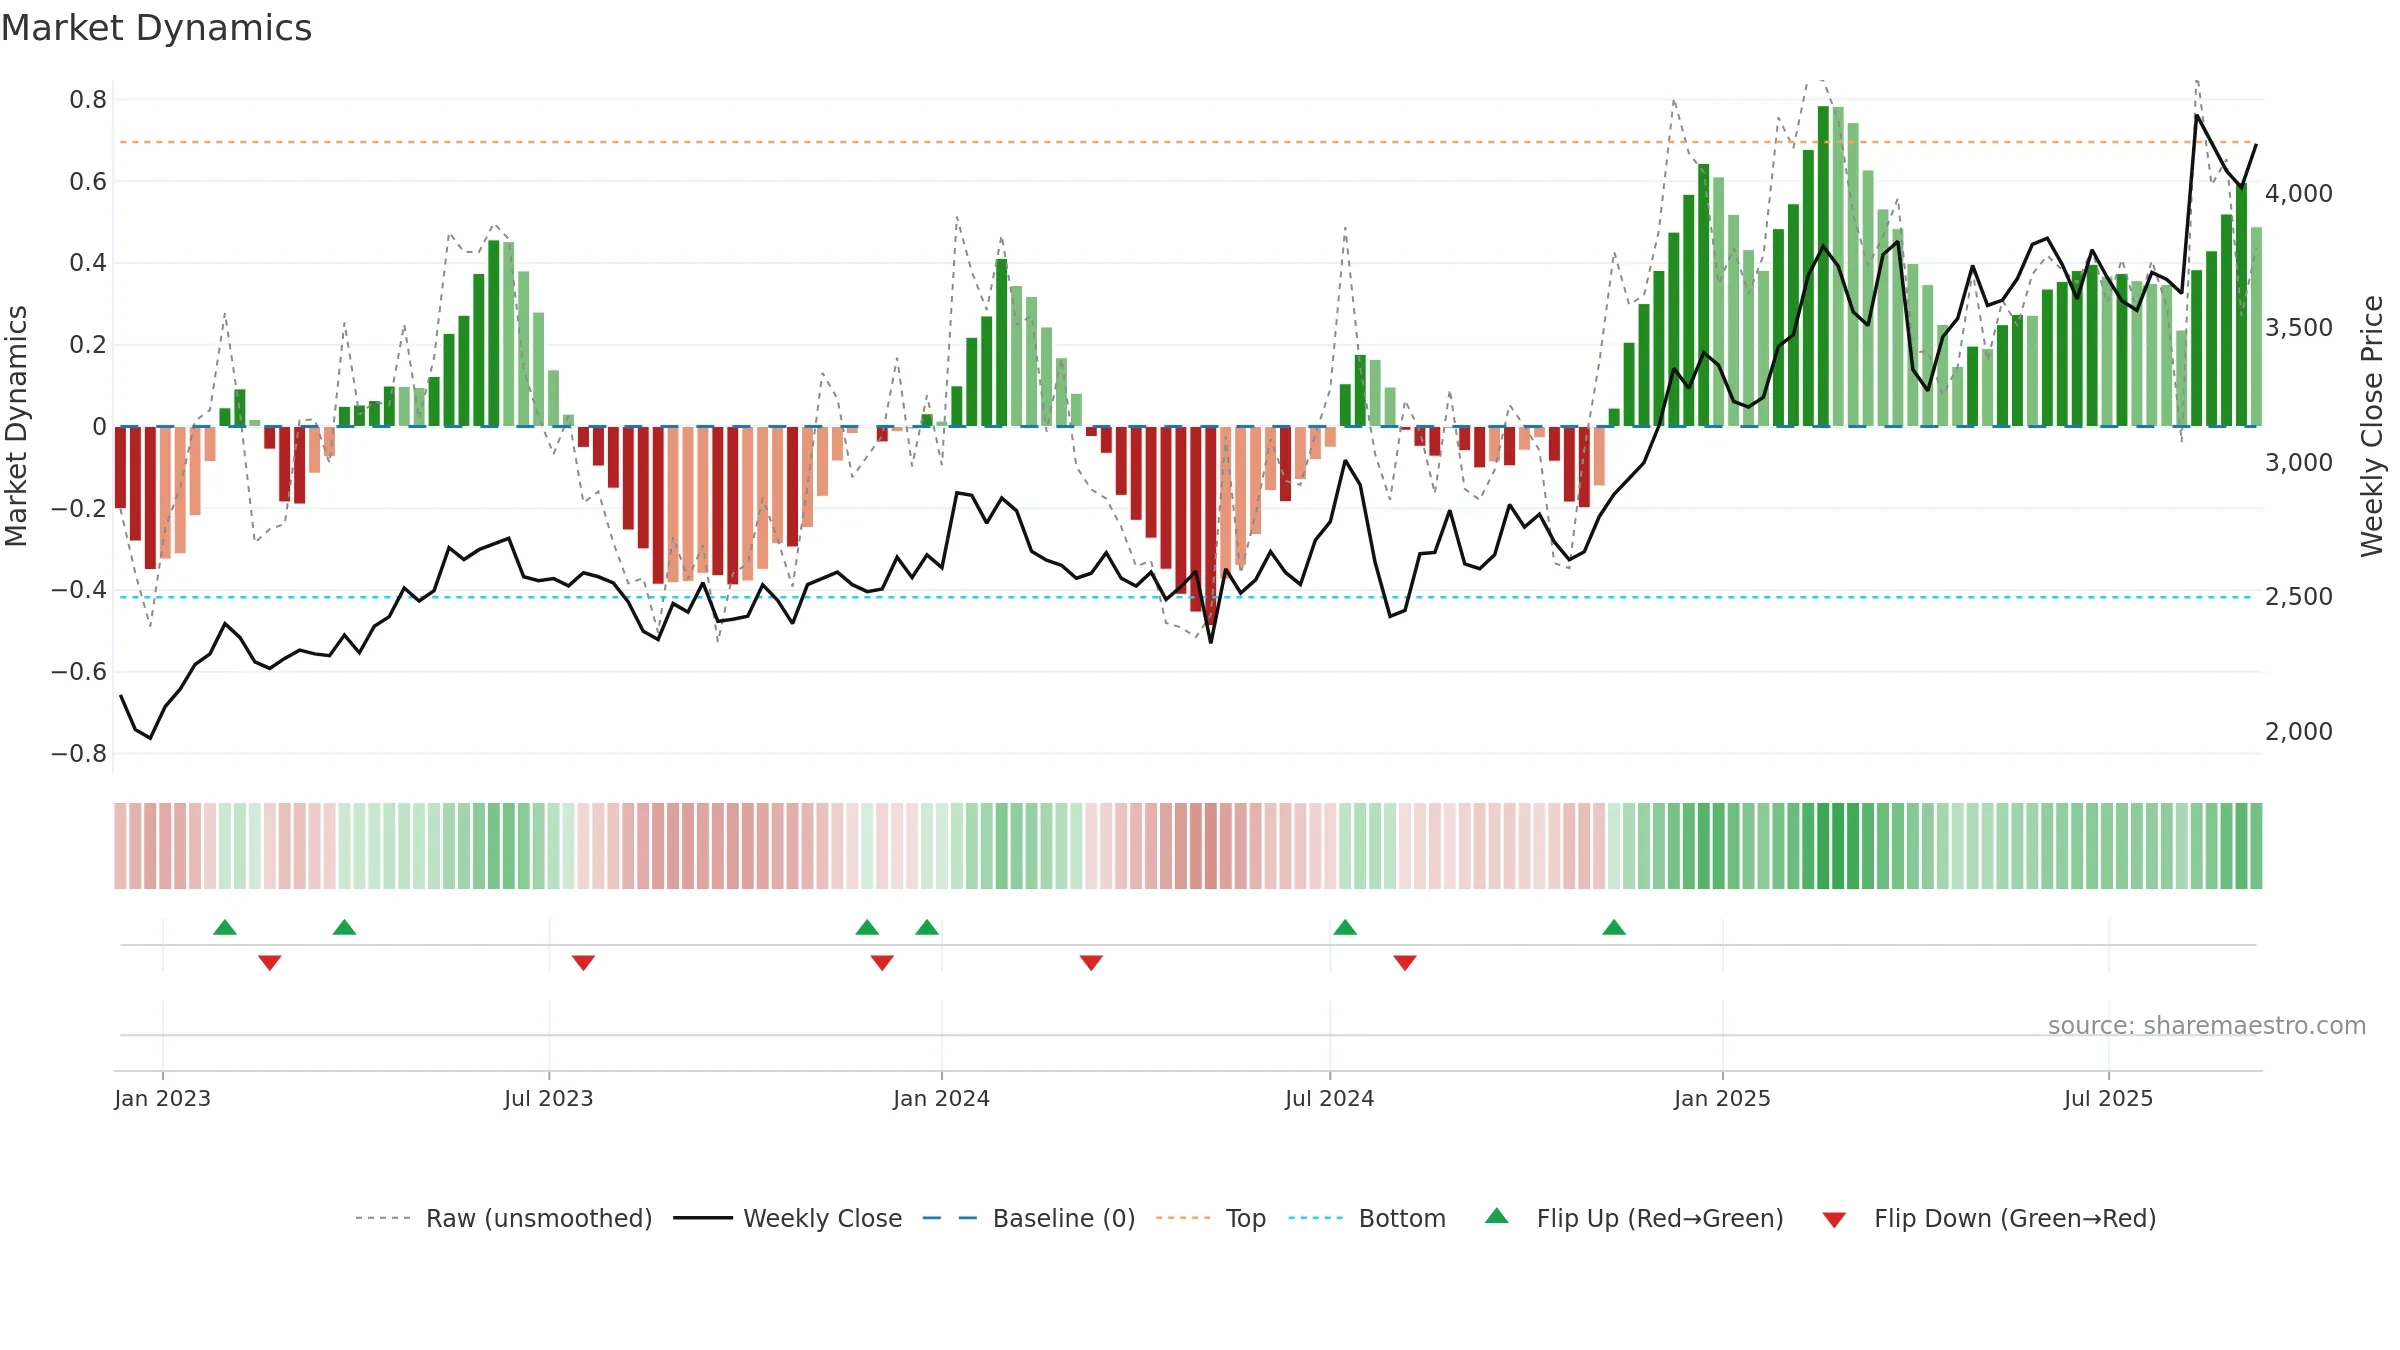Image resolution: width=2400 pixels, height=1350 pixels.
Task: Click the 0.8 left axis tick label
Action: (88, 100)
